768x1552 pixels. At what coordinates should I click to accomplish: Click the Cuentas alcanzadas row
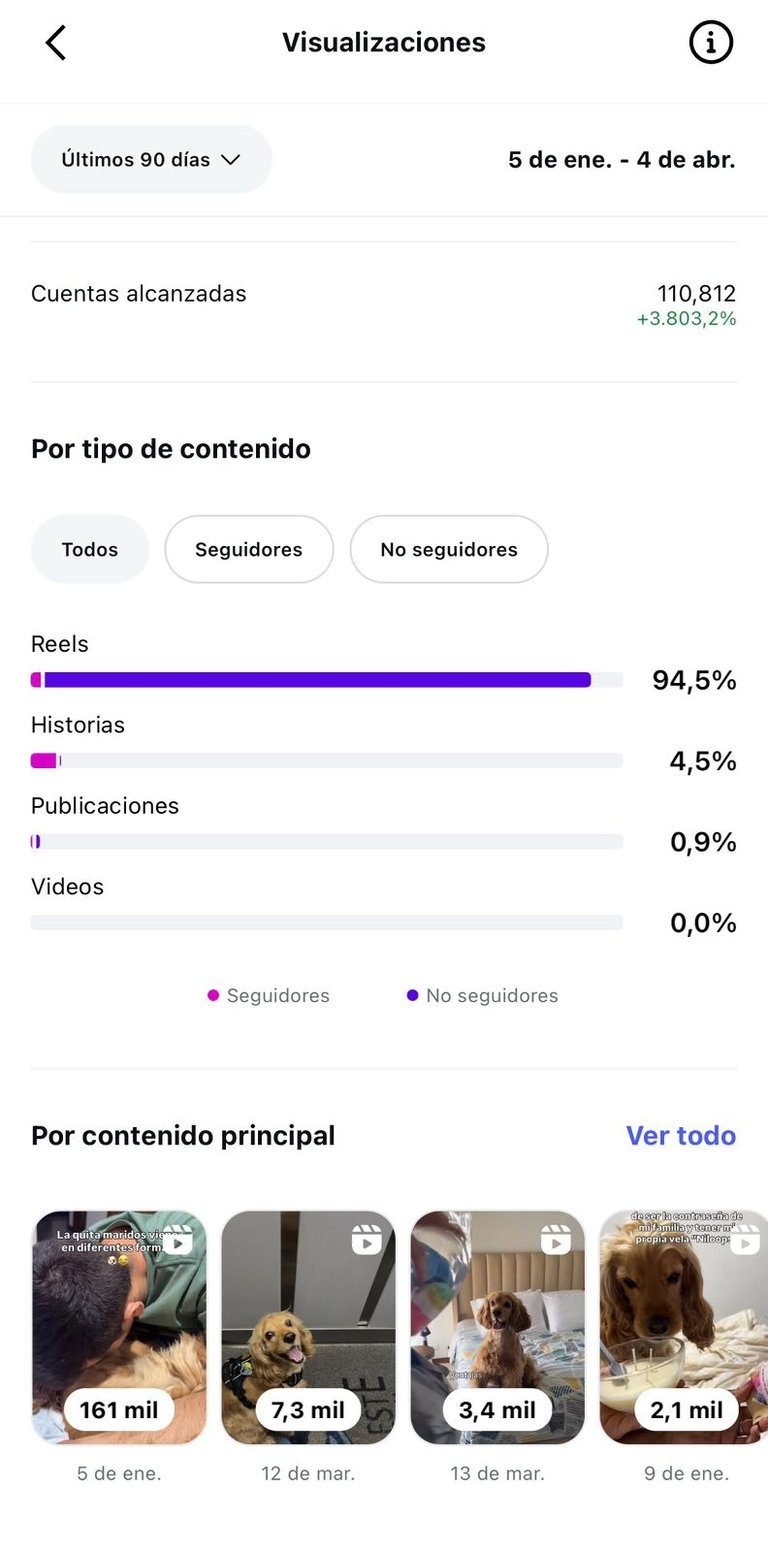(x=384, y=305)
